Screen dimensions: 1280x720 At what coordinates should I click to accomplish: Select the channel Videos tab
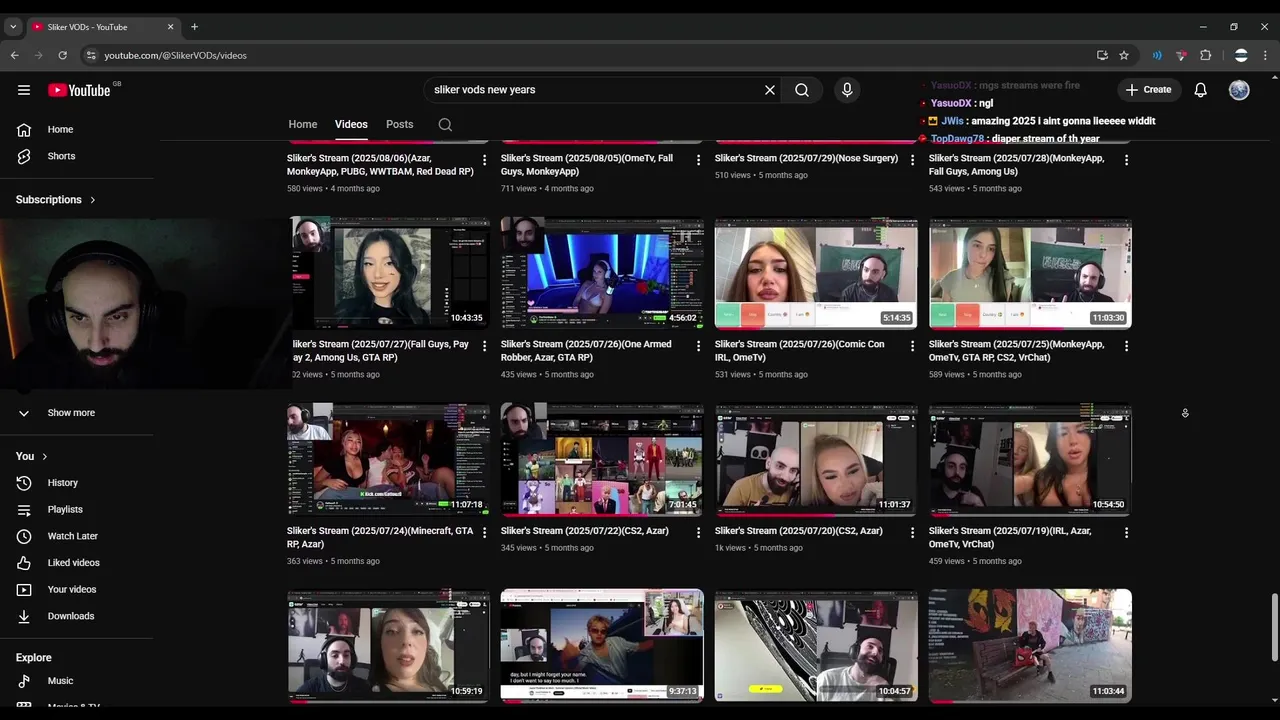point(351,124)
